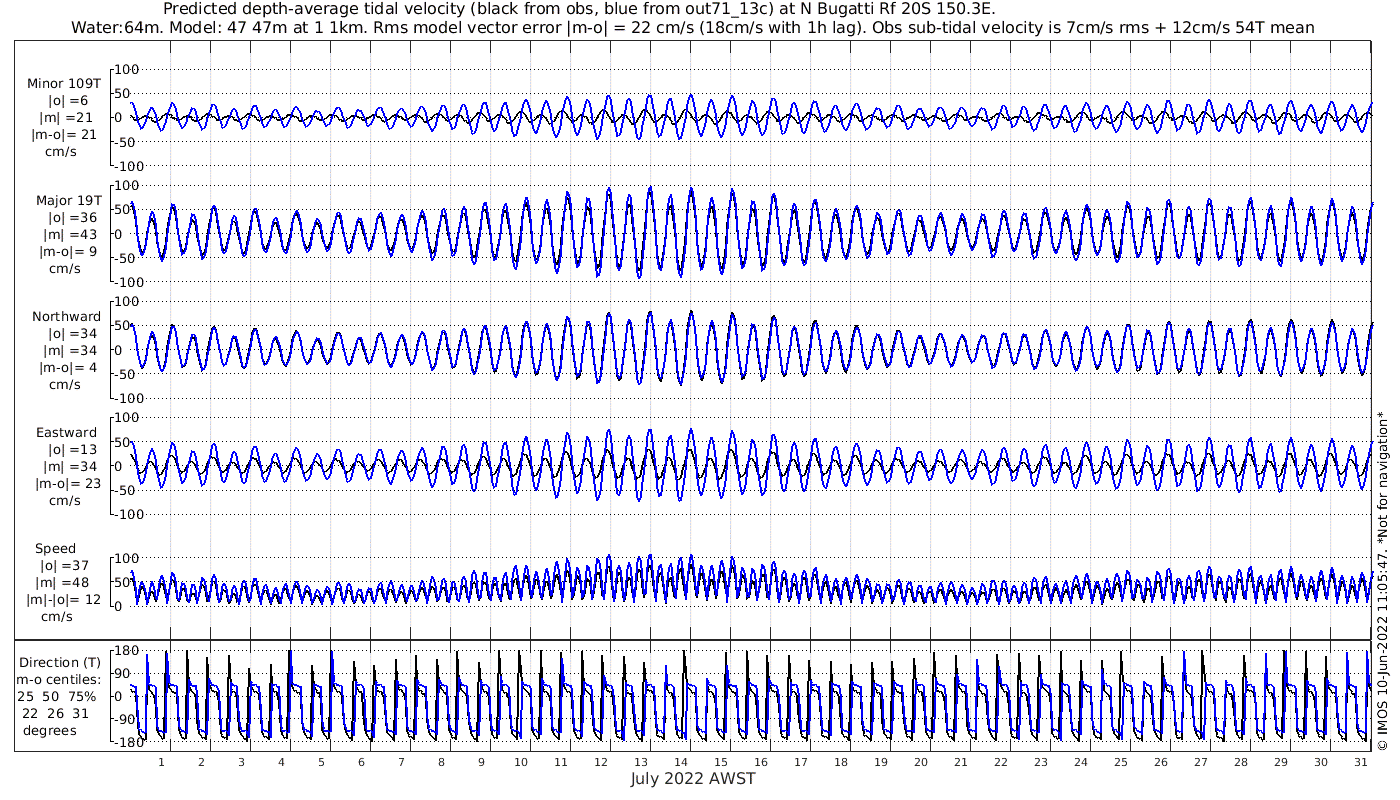The height and width of the screenshot is (800, 1400).
Task: Click the '|m-o|= 21' value under Minor
Action: point(64,135)
